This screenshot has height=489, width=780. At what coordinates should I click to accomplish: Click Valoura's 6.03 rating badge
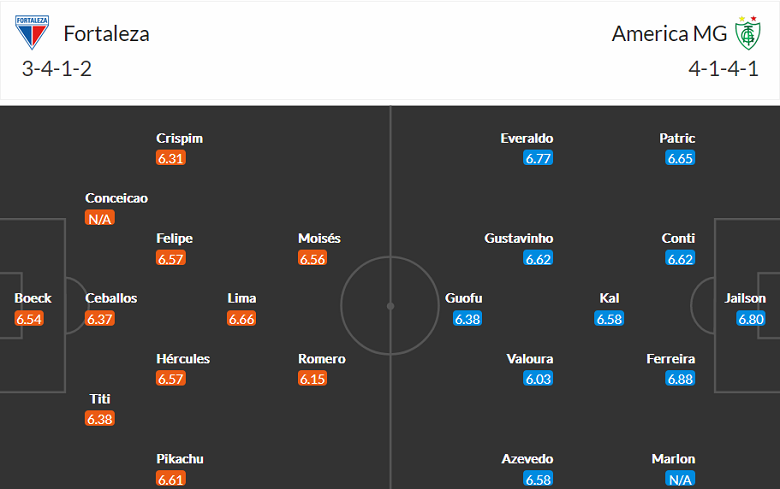click(x=538, y=379)
